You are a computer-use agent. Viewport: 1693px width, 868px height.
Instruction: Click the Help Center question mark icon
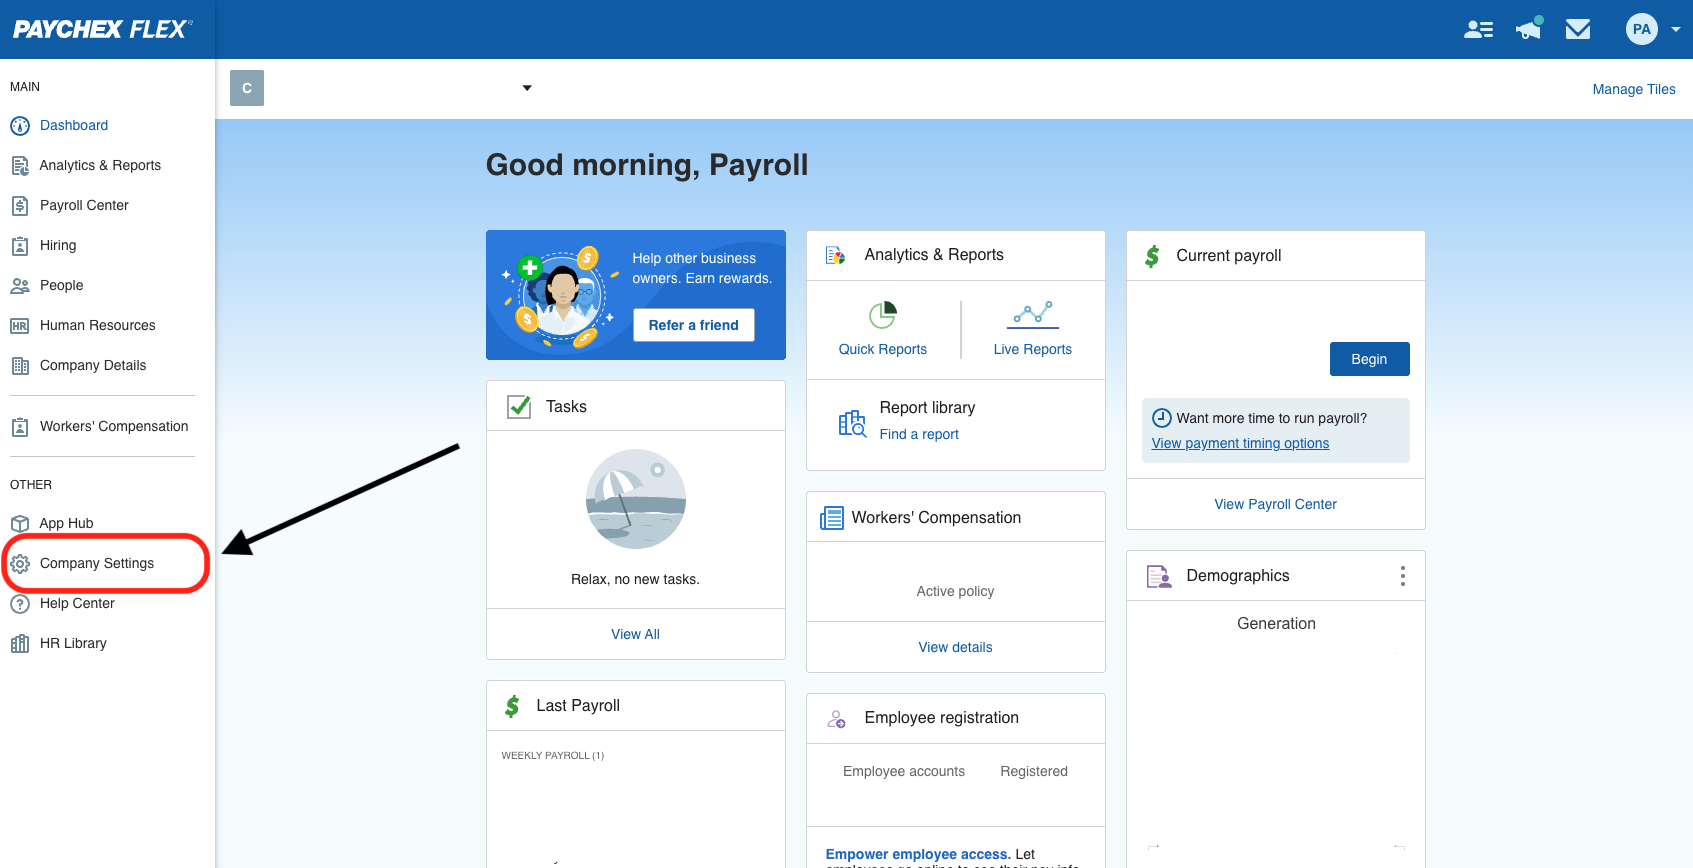click(20, 604)
